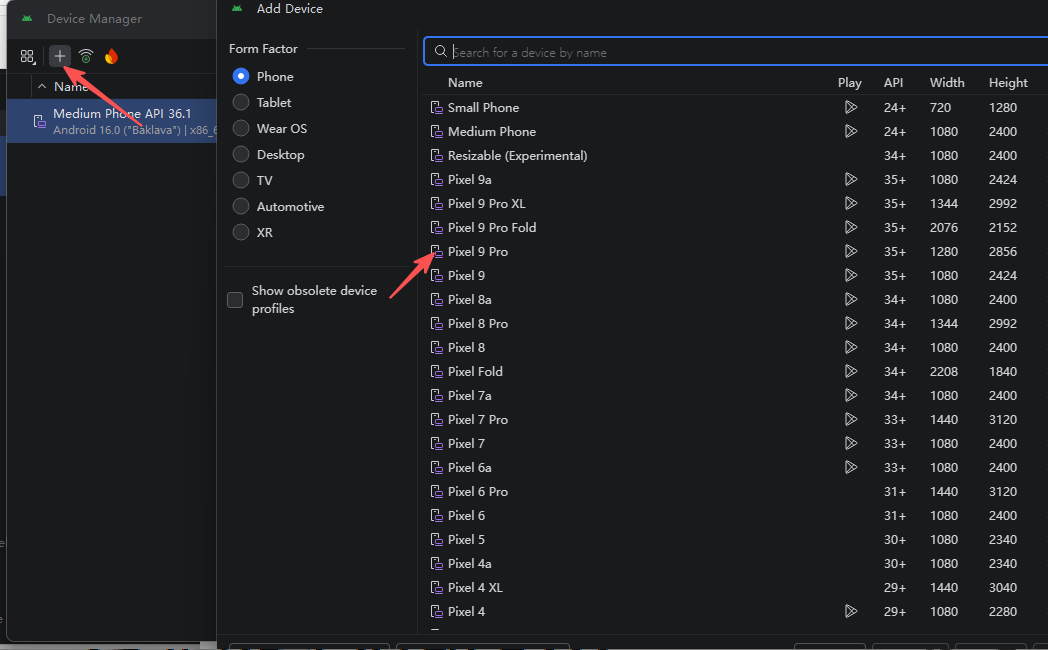
Task: Click the Play Store icon for Pixel 9 Pro XL
Action: tap(850, 203)
